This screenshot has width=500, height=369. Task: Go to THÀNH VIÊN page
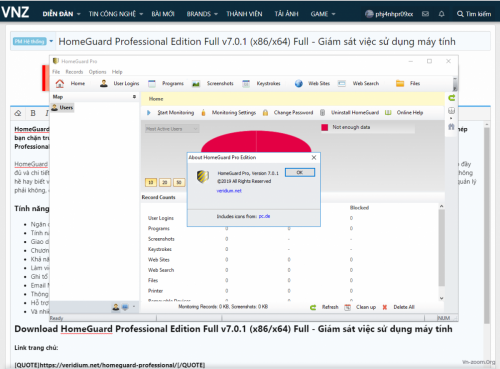244,14
